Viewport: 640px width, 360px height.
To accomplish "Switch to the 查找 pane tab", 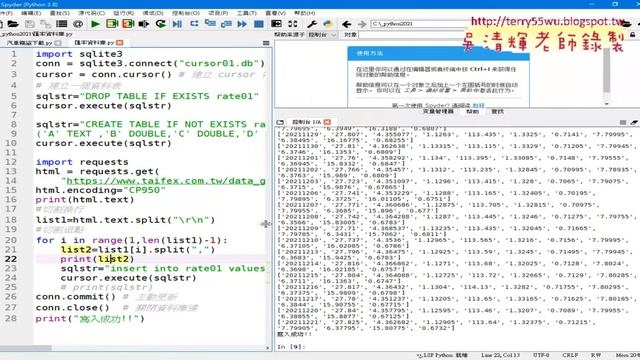I will pyautogui.click(x=497, y=111).
